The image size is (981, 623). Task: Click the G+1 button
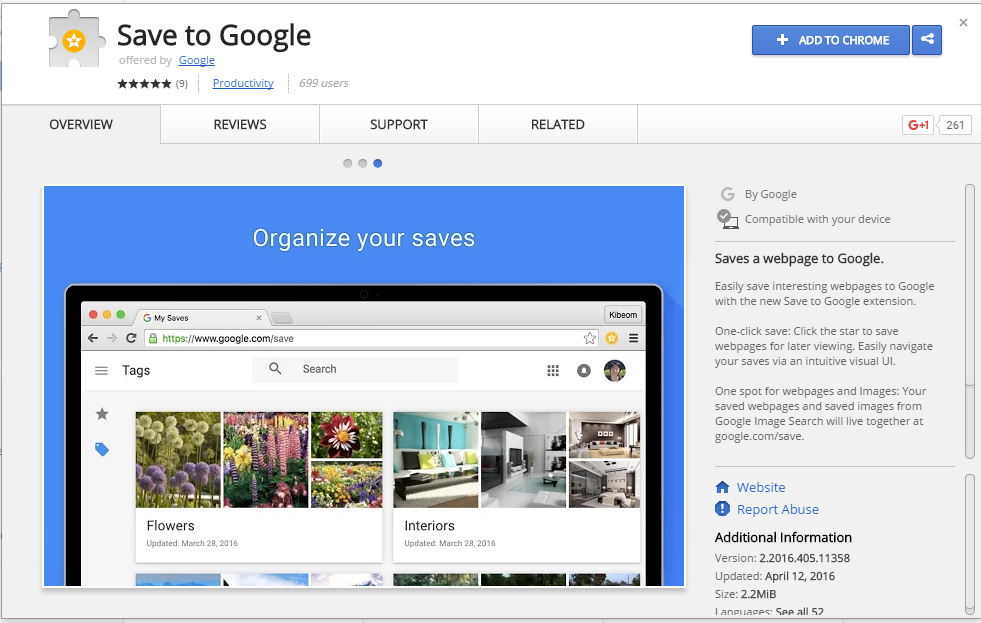pyautogui.click(x=918, y=124)
